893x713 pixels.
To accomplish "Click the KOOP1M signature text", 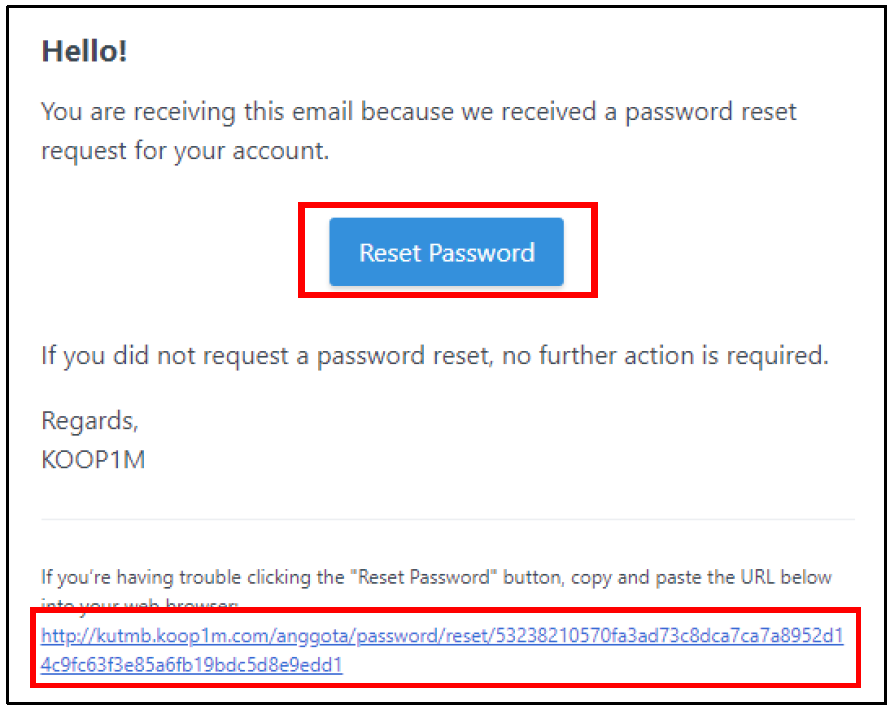I will (x=93, y=461).
